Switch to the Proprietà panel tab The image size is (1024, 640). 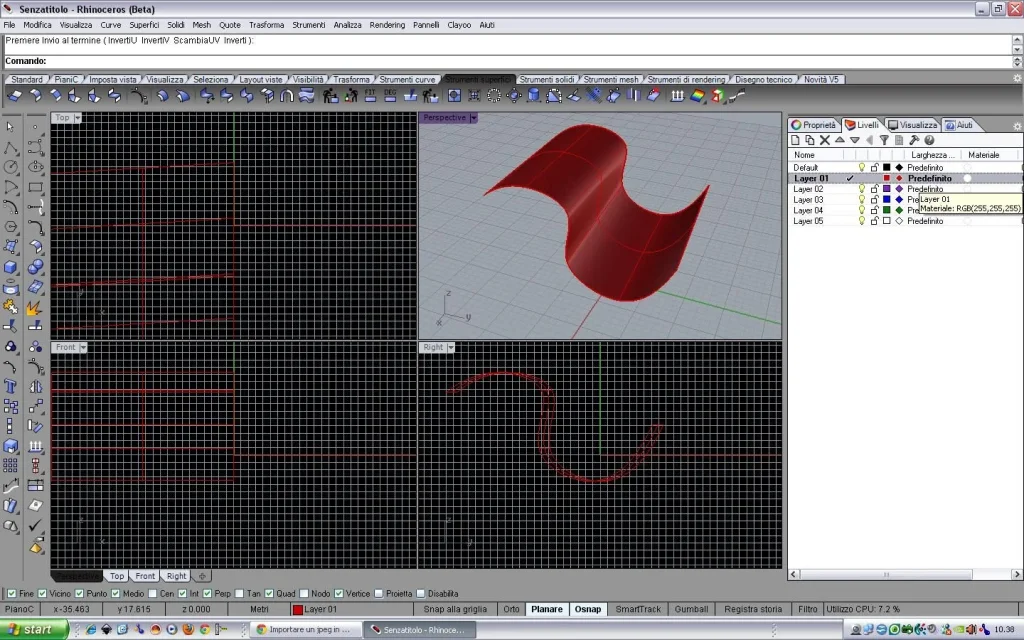coord(814,125)
